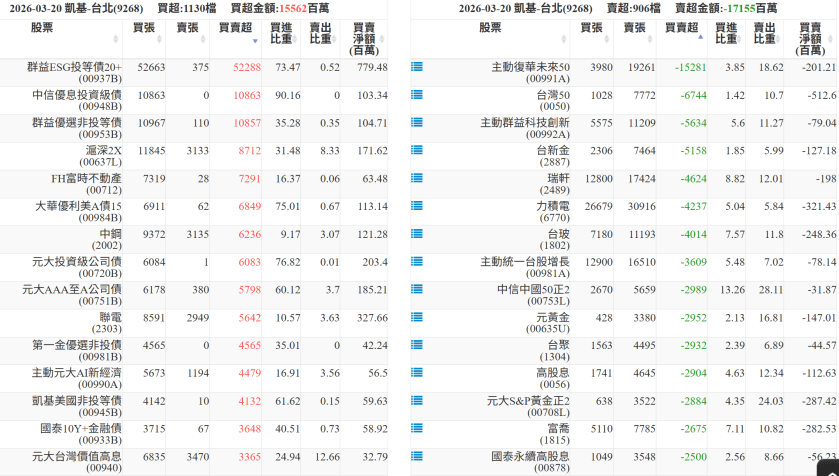Click list icon for 高股息 (0056) row

coord(417,374)
